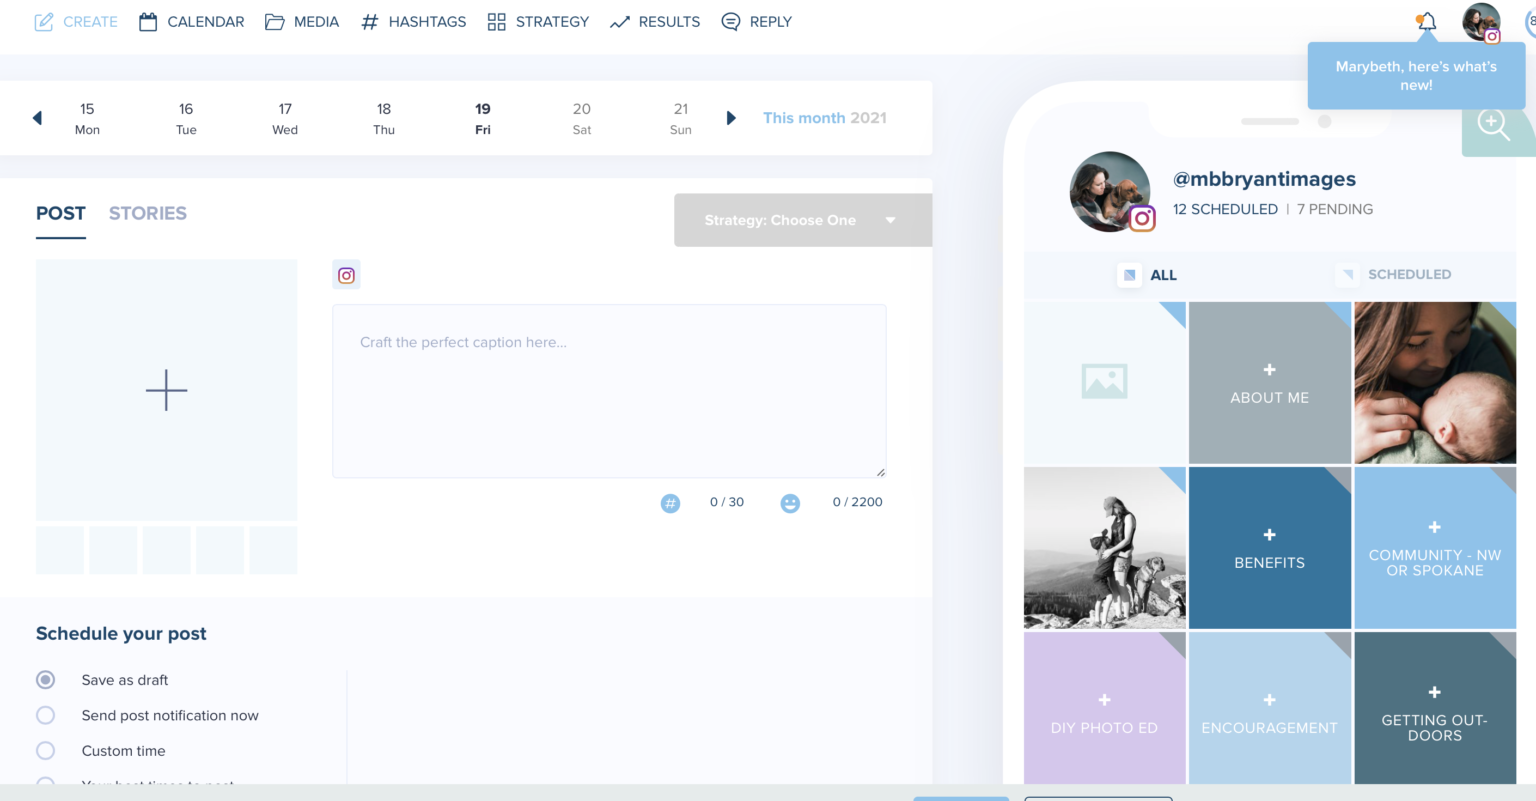Click the empty image placeholder grid tile
The width and height of the screenshot is (1536, 801).
1104,382
